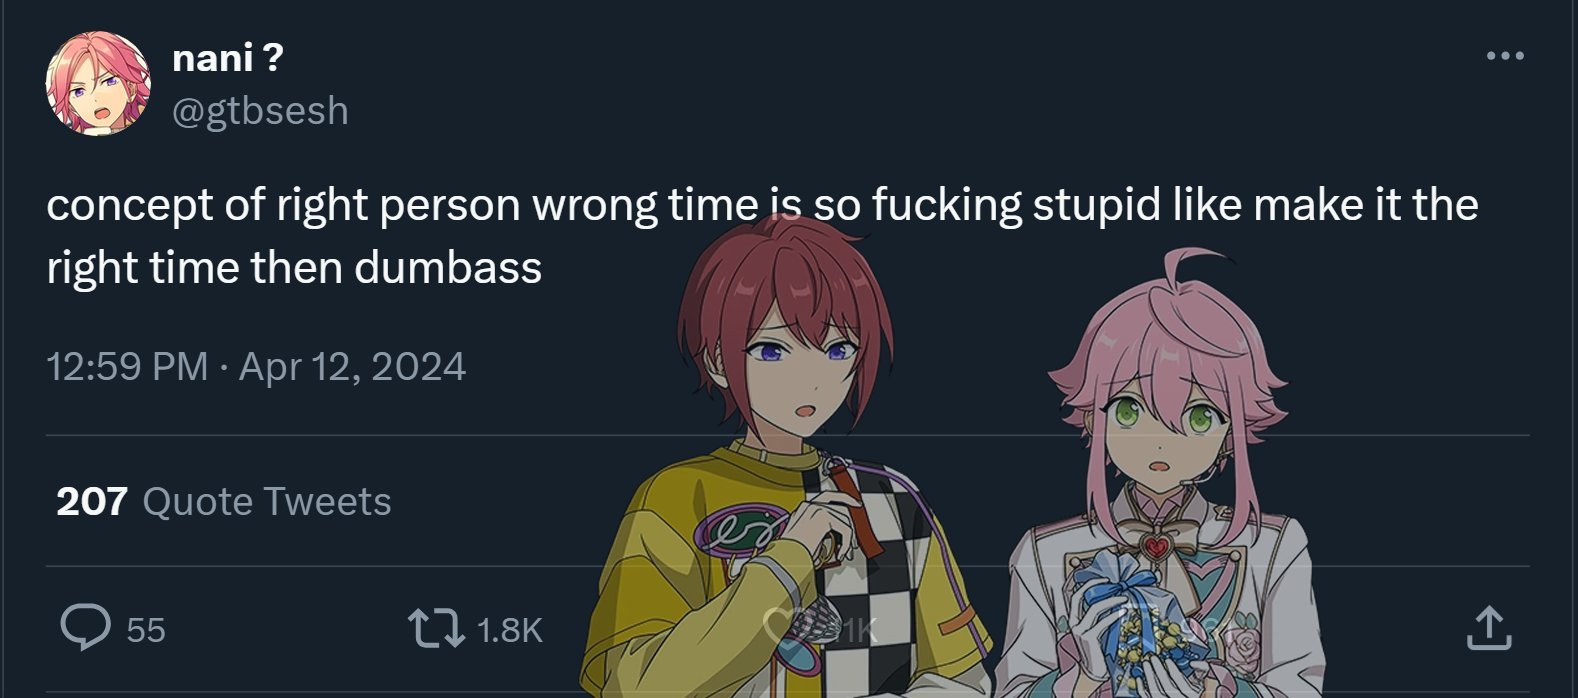Screen dimensions: 1578x698
Task: Open the three-dot more options menu
Action: pyautogui.click(x=1505, y=56)
